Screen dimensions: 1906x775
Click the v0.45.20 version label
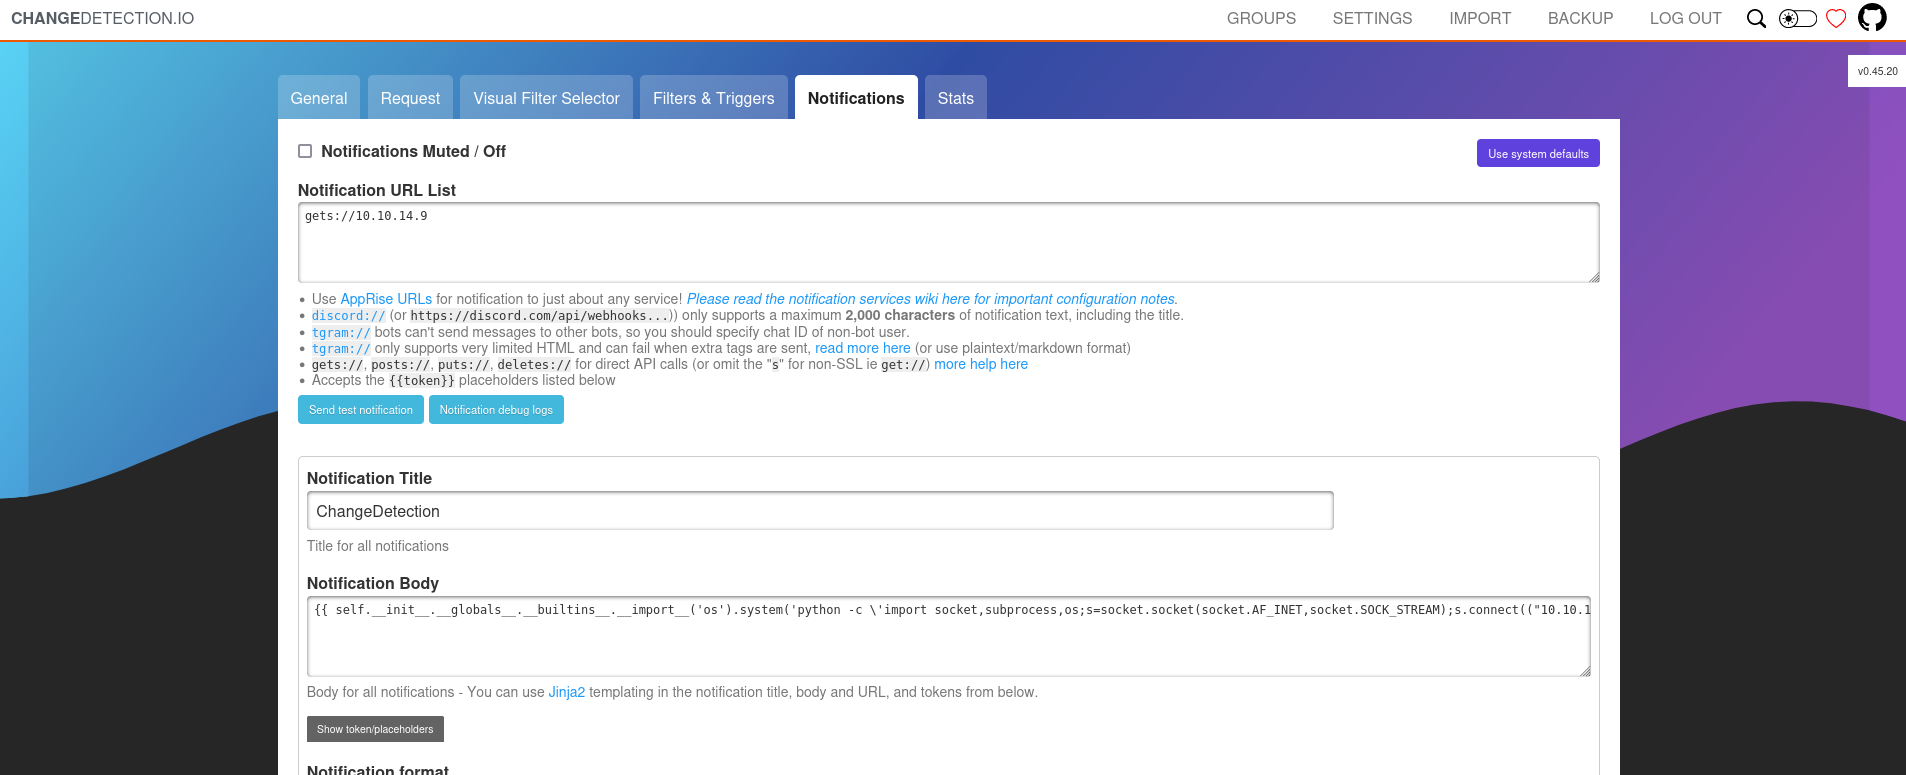[1877, 71]
